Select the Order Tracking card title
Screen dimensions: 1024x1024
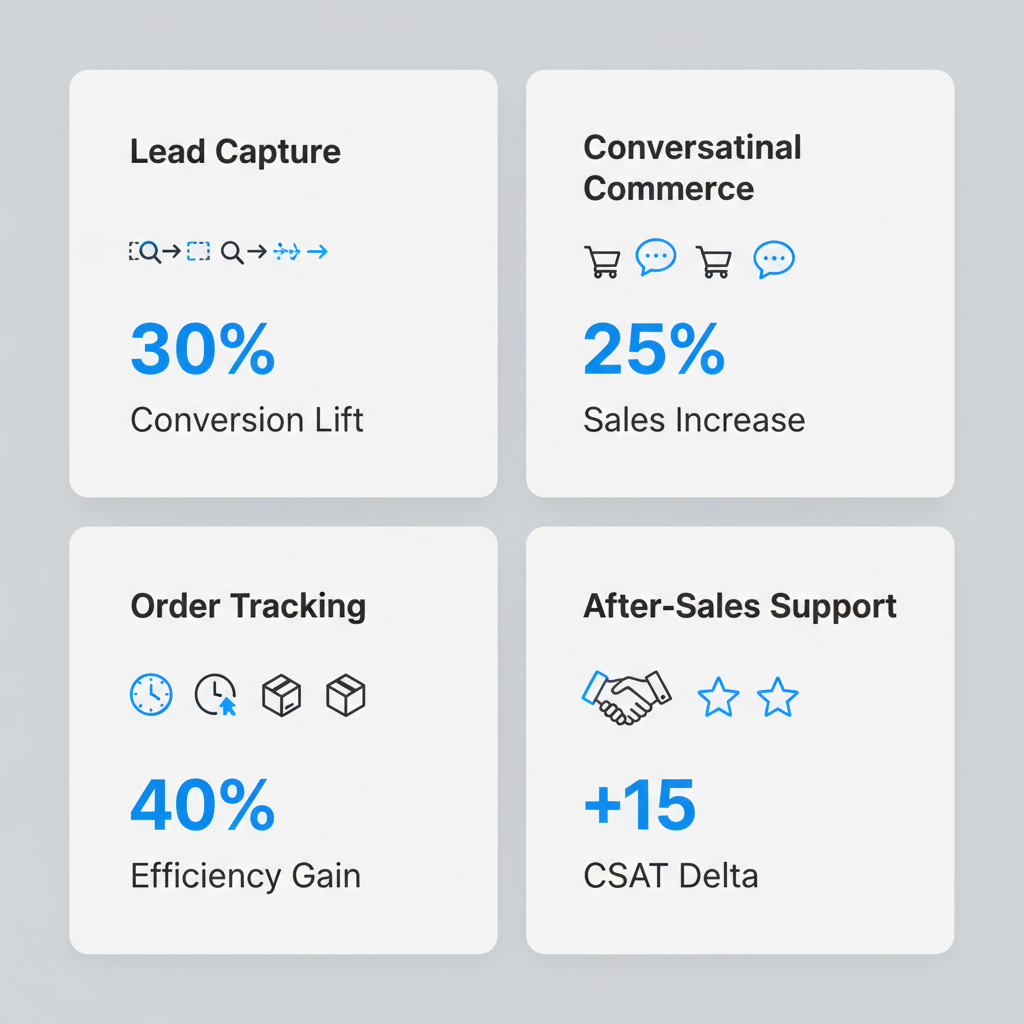248,606
